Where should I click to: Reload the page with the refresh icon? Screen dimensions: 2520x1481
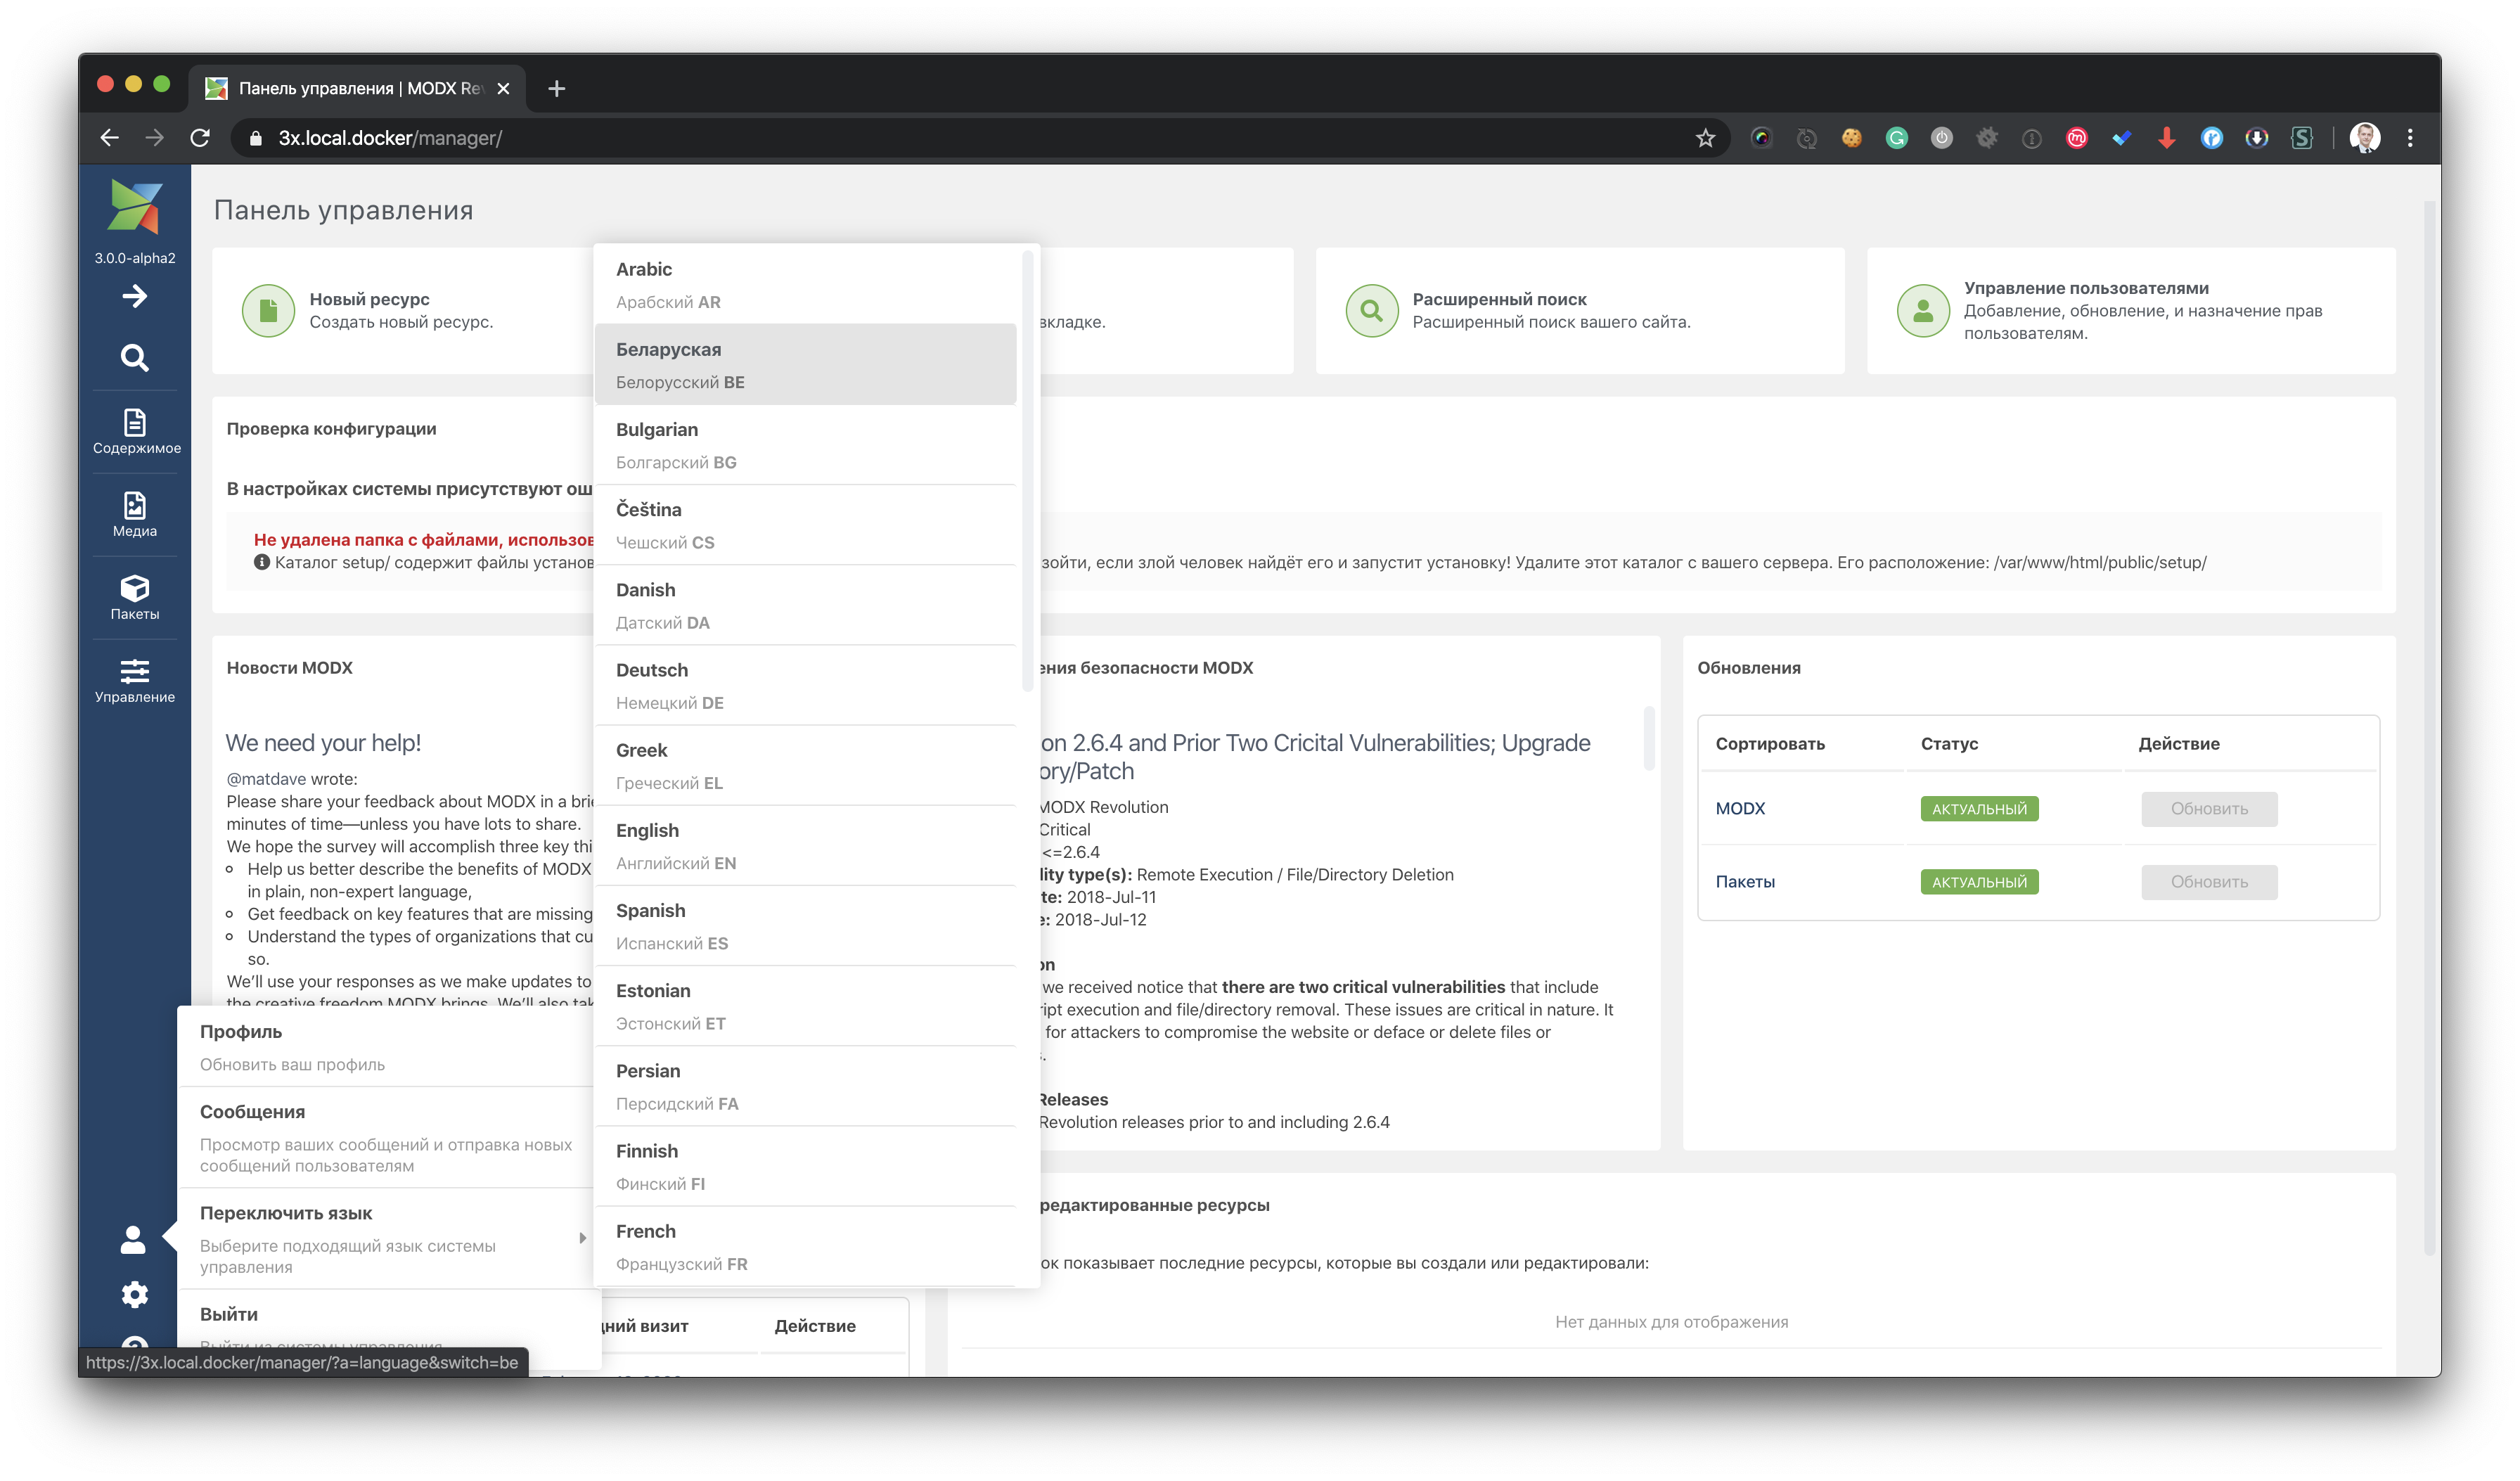[200, 138]
